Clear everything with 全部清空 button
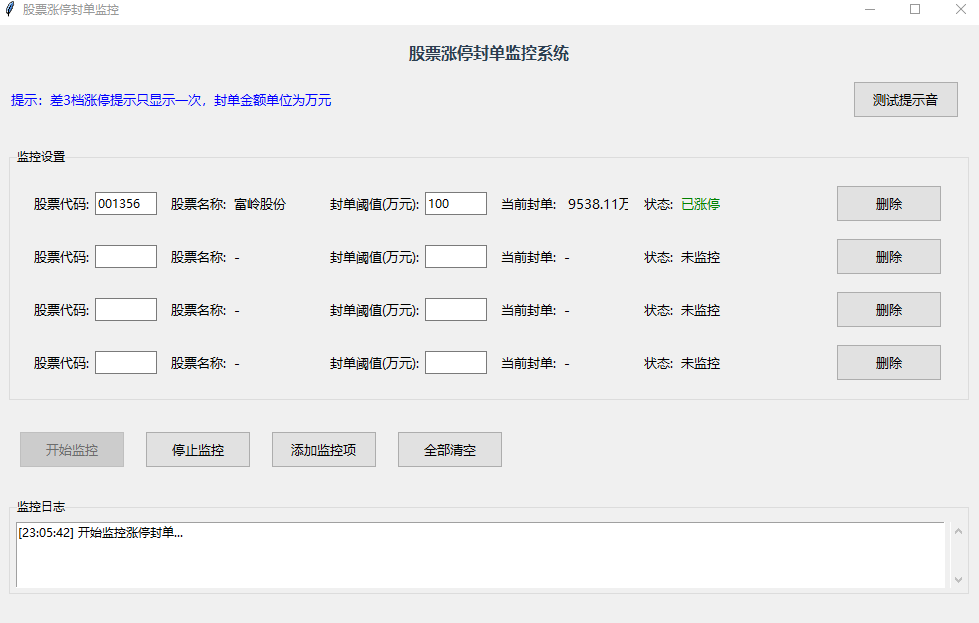The image size is (979, 623). 450,450
